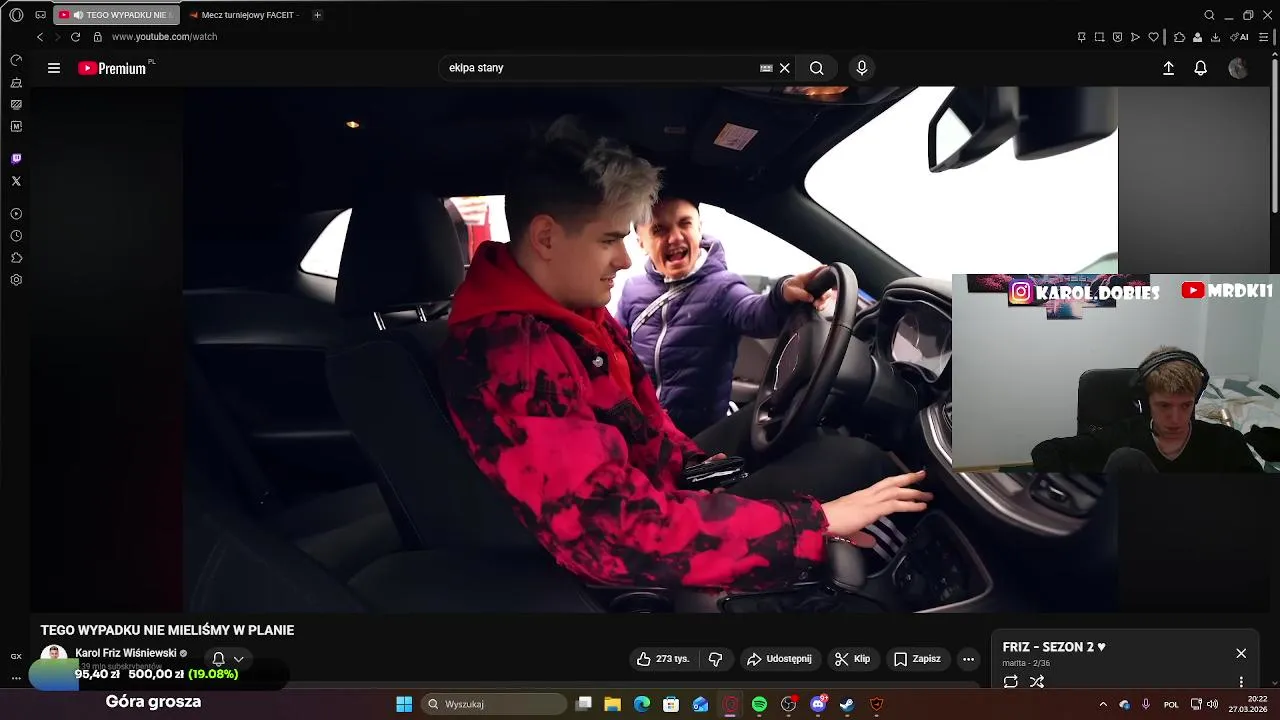Open sidebar history clock icon

pos(16,236)
